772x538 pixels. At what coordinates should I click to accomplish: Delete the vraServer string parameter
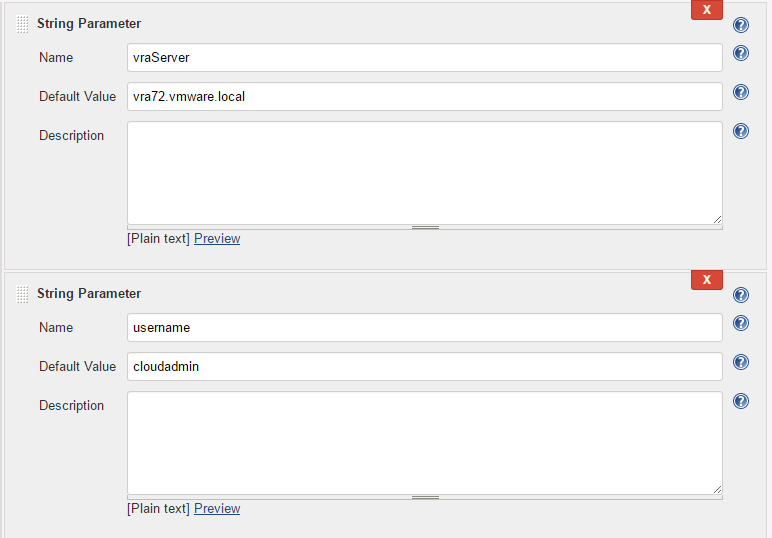(x=706, y=9)
